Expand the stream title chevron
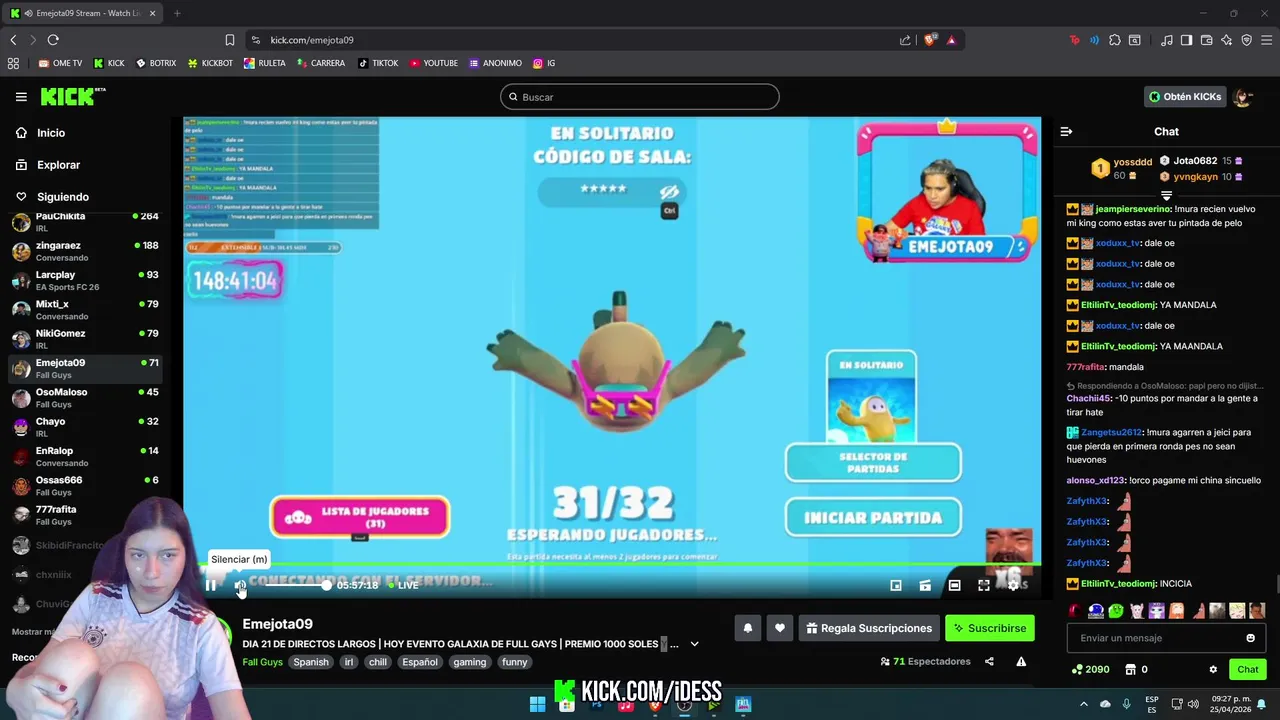The image size is (1280, 720). coord(694,644)
